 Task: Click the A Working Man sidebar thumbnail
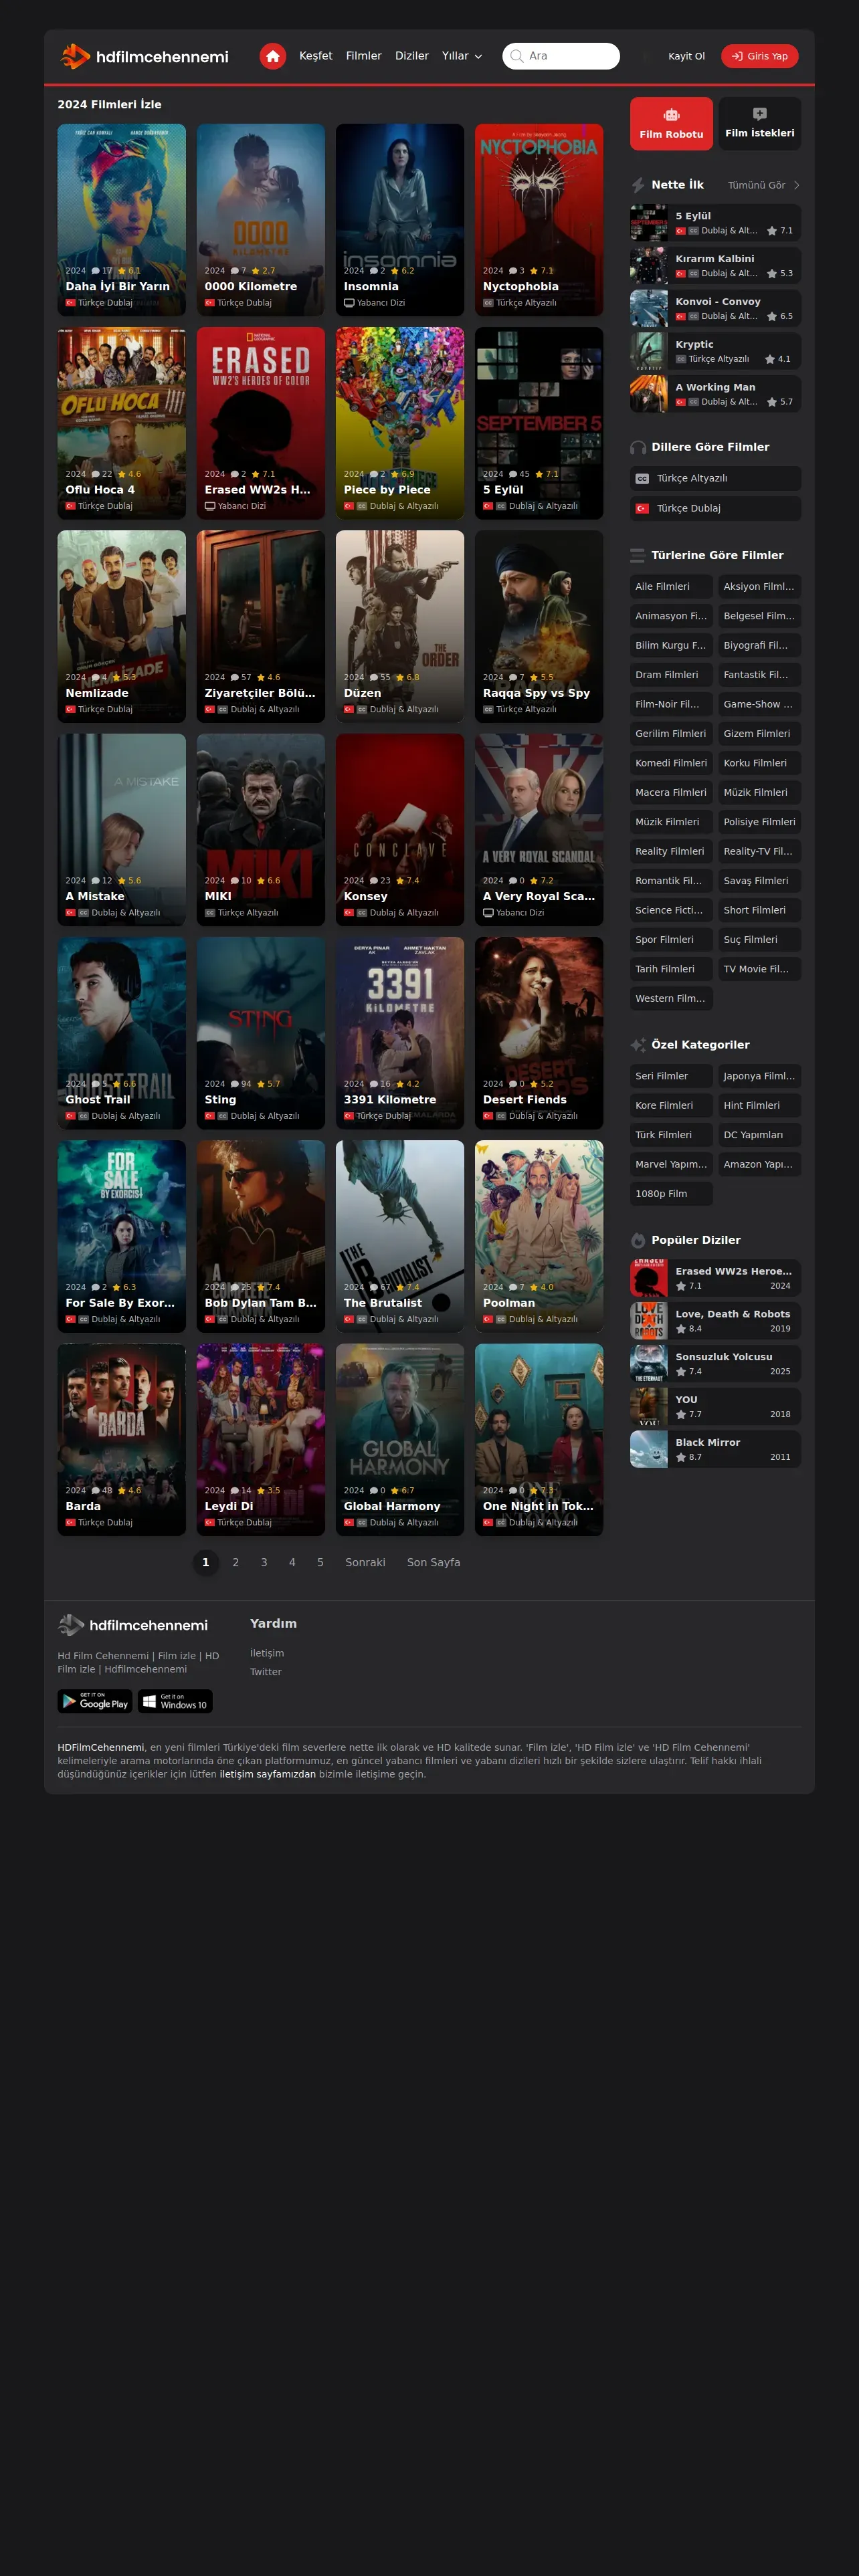tap(649, 395)
